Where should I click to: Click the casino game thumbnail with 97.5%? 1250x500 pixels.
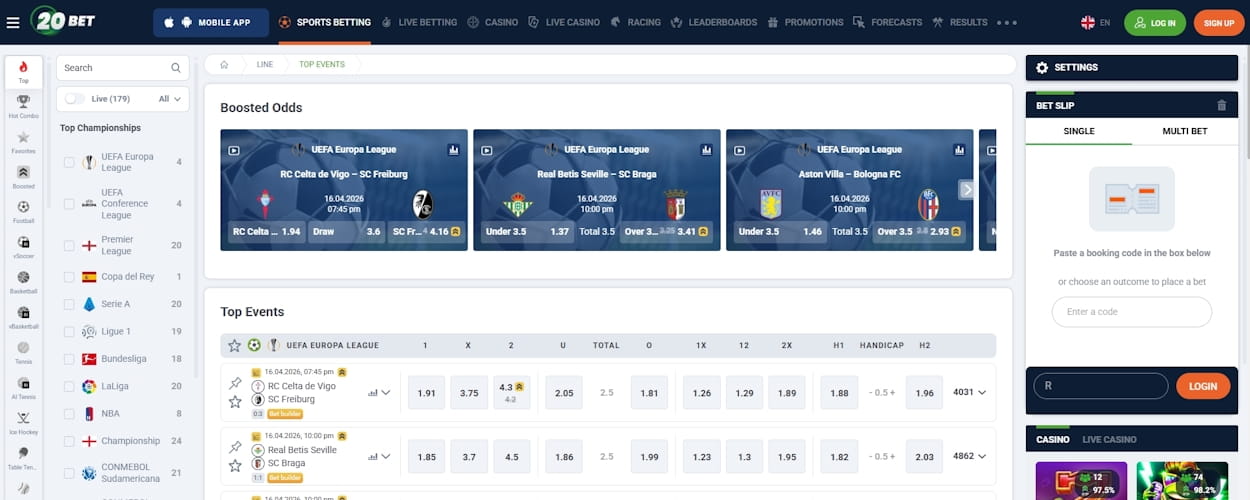(1080, 481)
